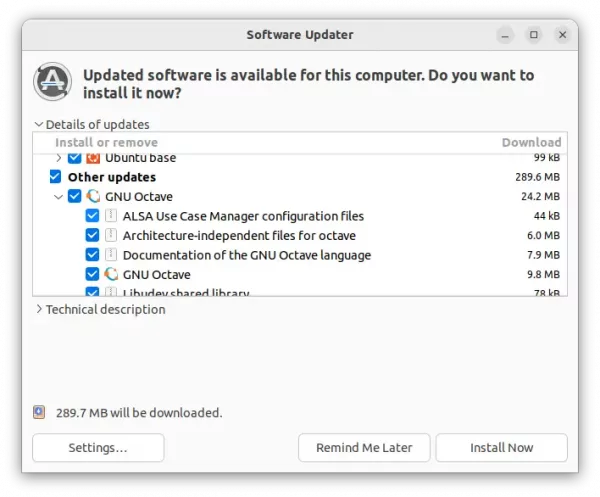Uncheck the Other updates checkbox

[56, 178]
